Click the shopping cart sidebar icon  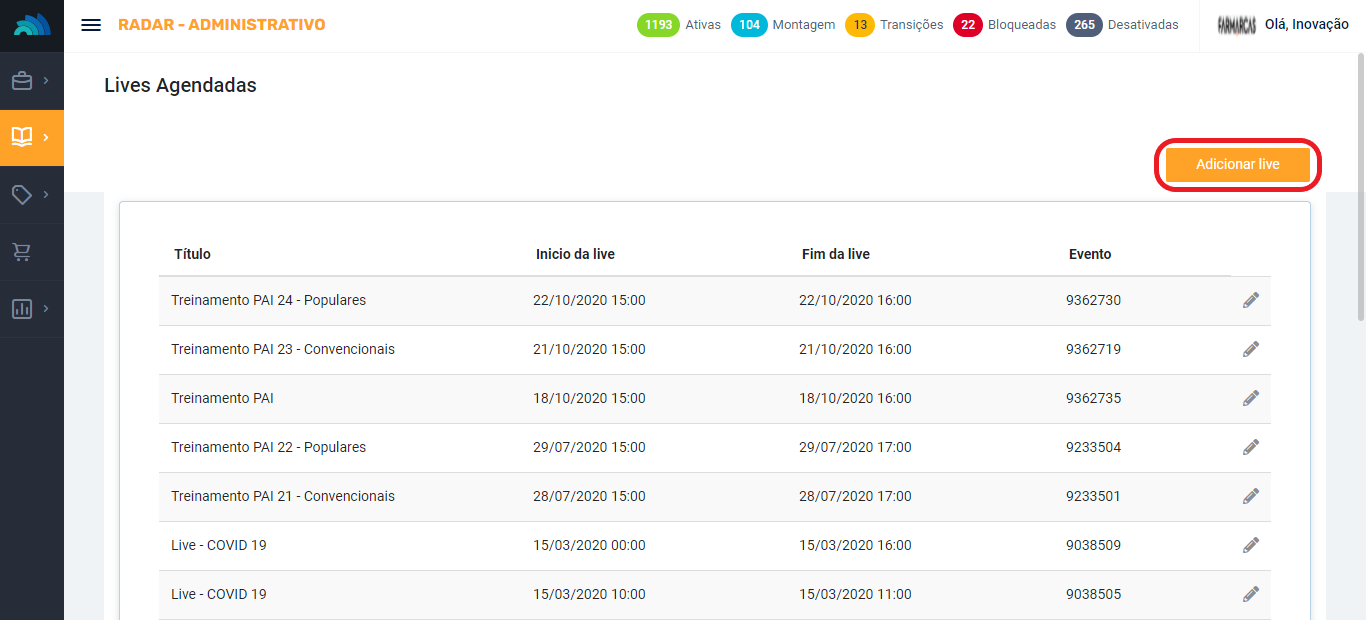coord(22,252)
